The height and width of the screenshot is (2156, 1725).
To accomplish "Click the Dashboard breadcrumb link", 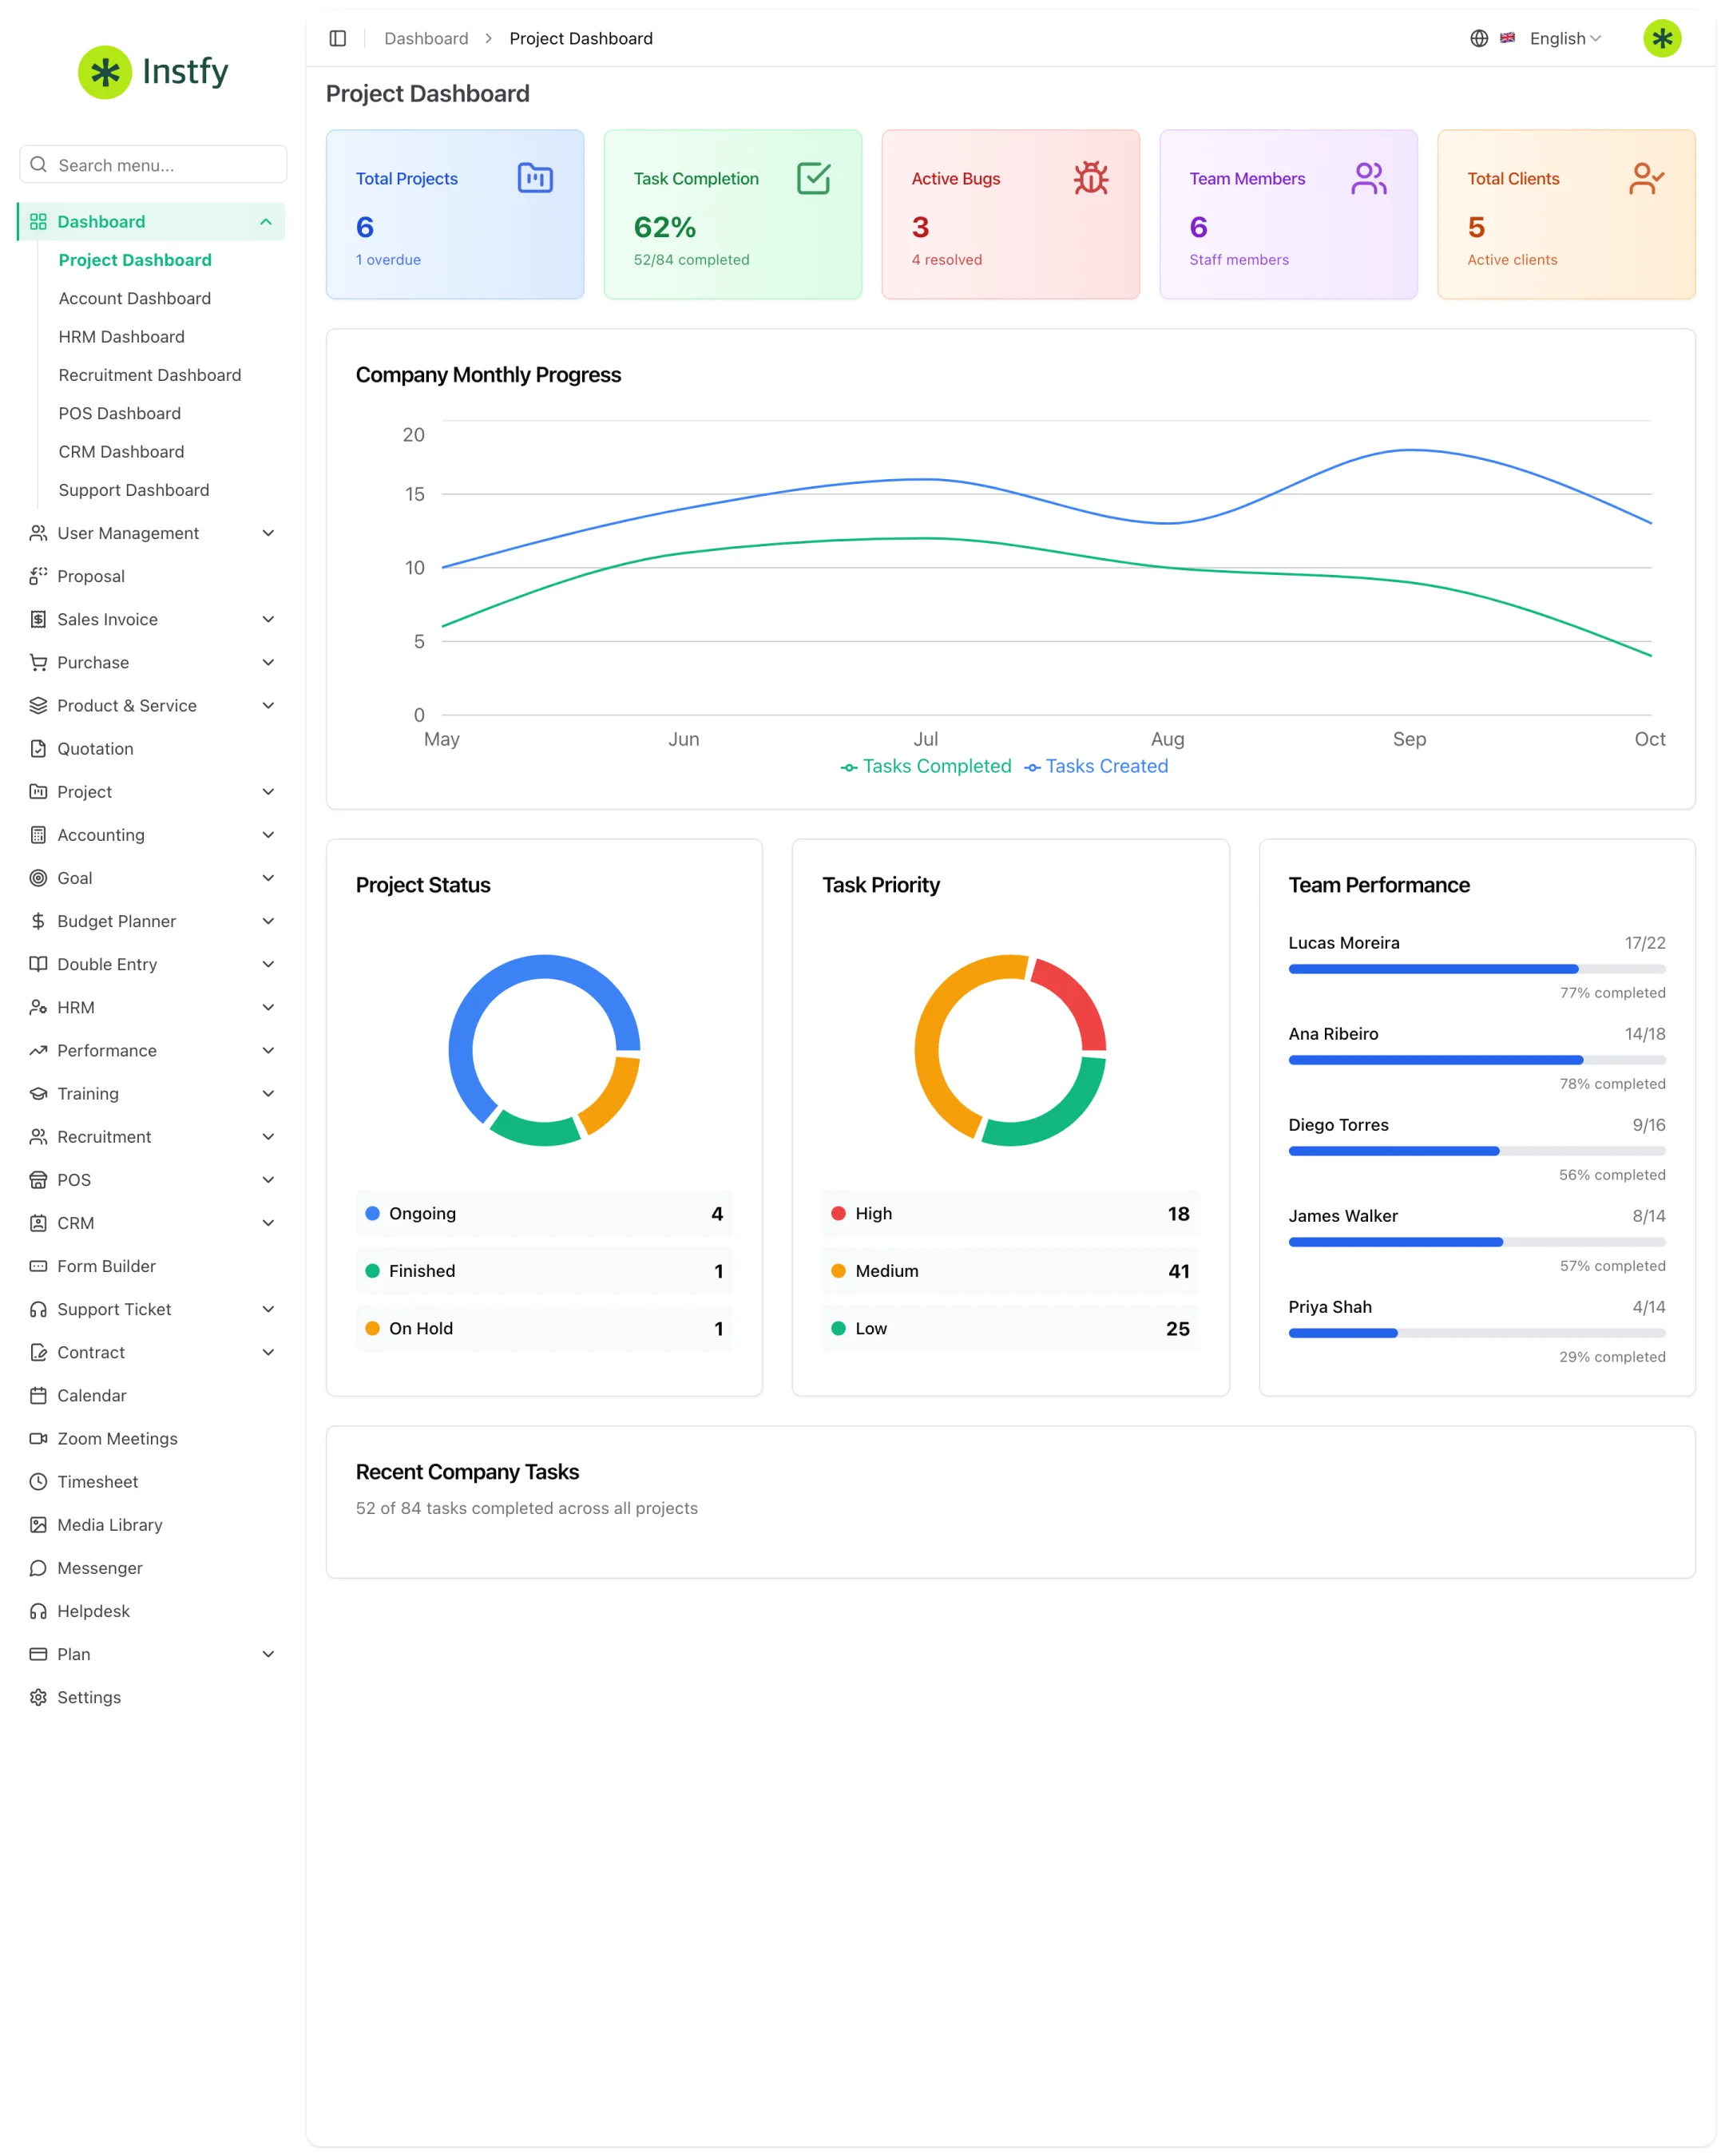I will (426, 38).
